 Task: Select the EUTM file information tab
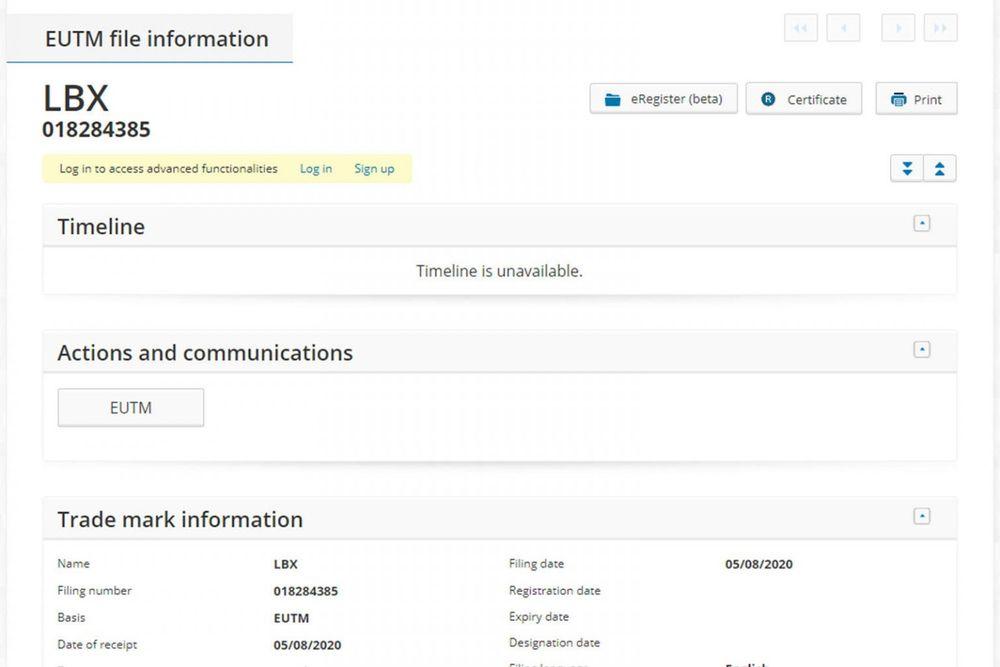click(156, 39)
